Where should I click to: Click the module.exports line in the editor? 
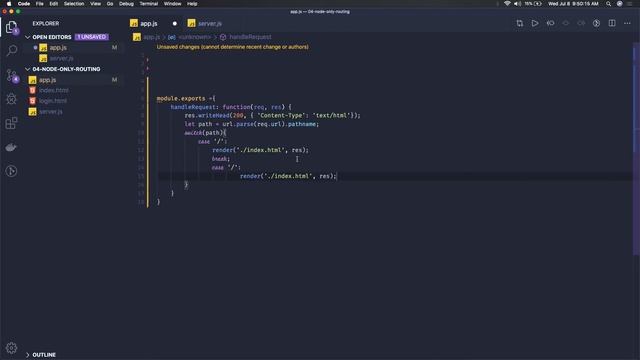[x=186, y=98]
